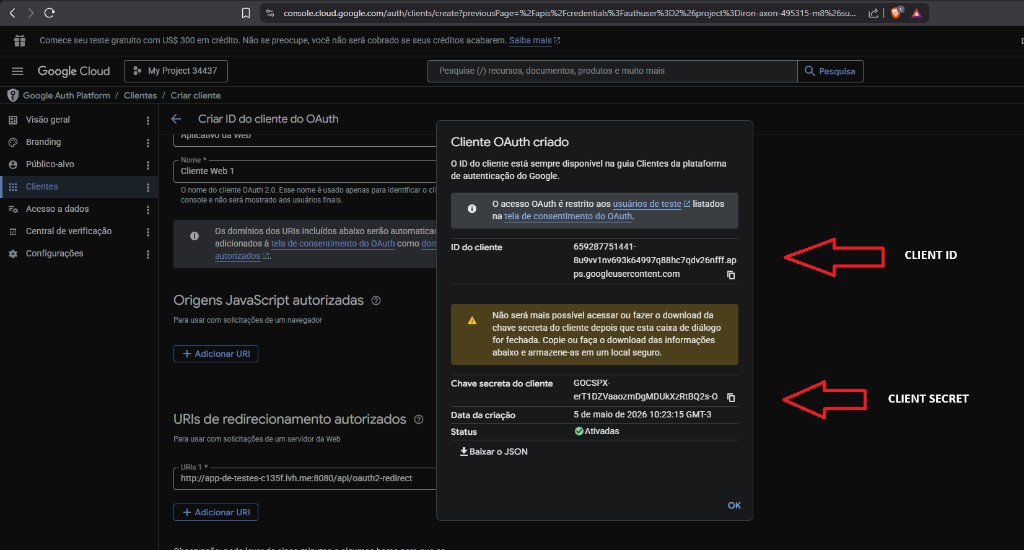Open the Saiba mais link
Viewport: 1024px width, 550px height.
pos(534,40)
